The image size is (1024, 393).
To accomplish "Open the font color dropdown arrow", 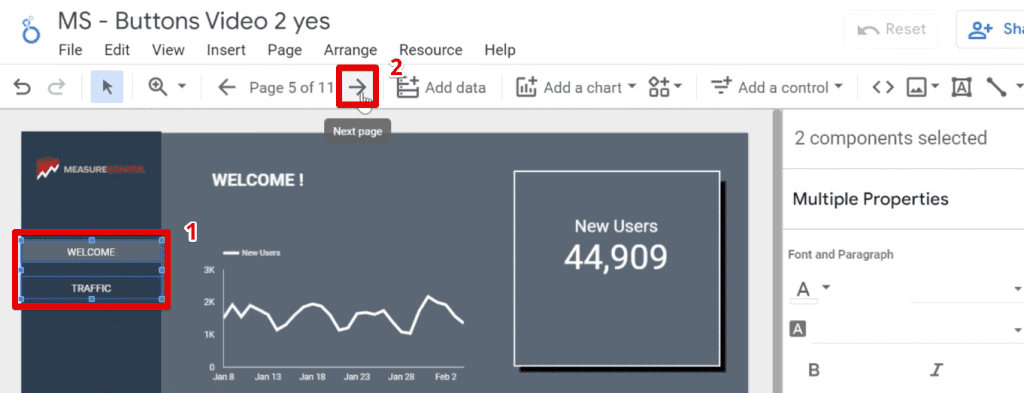I will click(826, 288).
